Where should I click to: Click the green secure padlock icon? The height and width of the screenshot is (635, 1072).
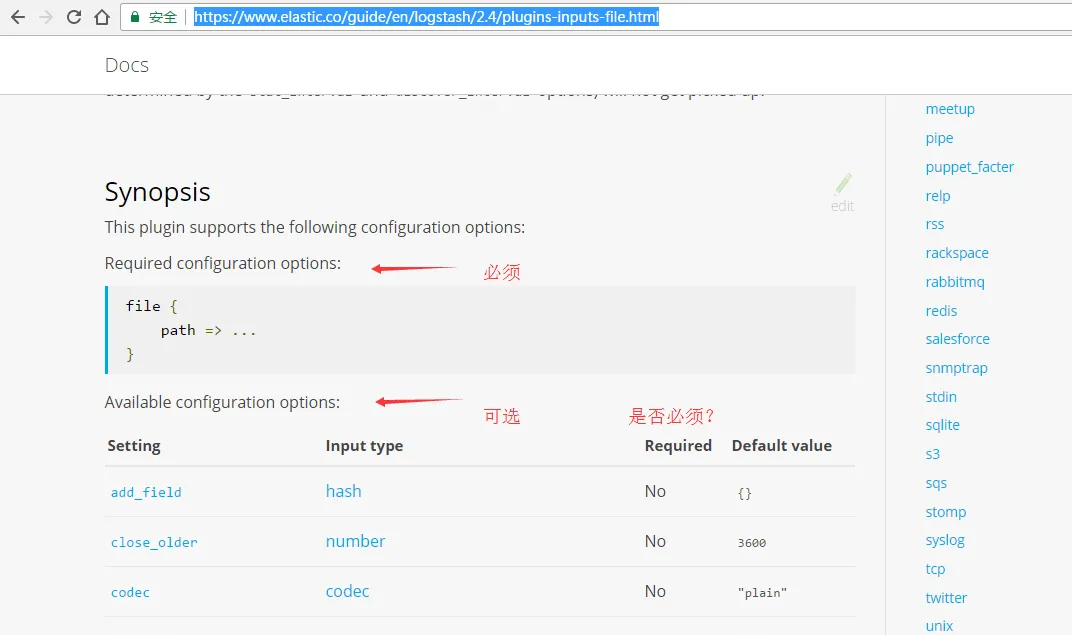135,17
